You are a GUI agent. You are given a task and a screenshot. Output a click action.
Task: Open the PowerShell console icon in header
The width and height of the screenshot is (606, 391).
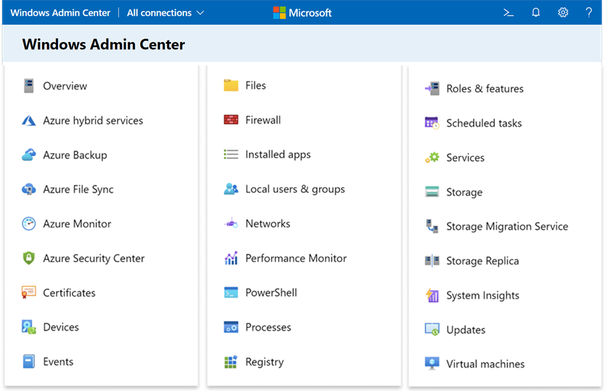[x=508, y=13]
